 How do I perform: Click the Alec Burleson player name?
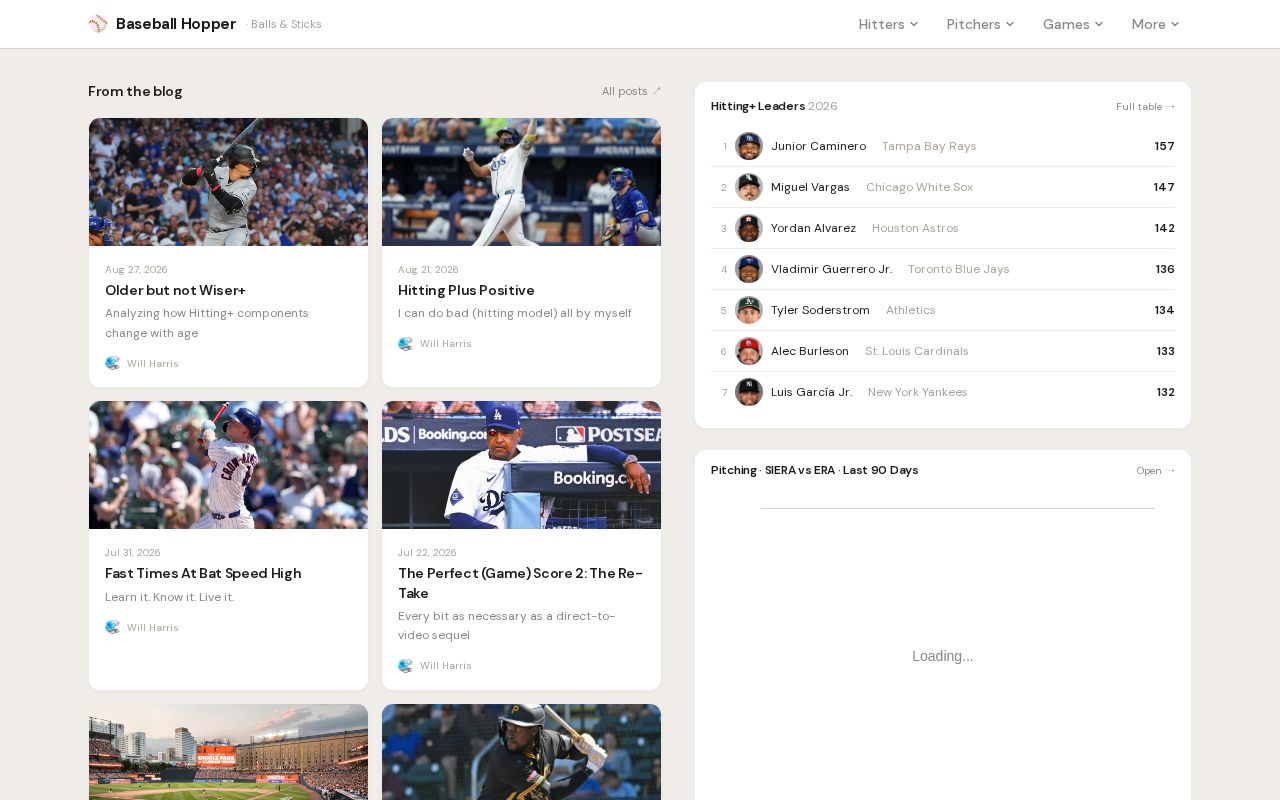pyautogui.click(x=810, y=351)
